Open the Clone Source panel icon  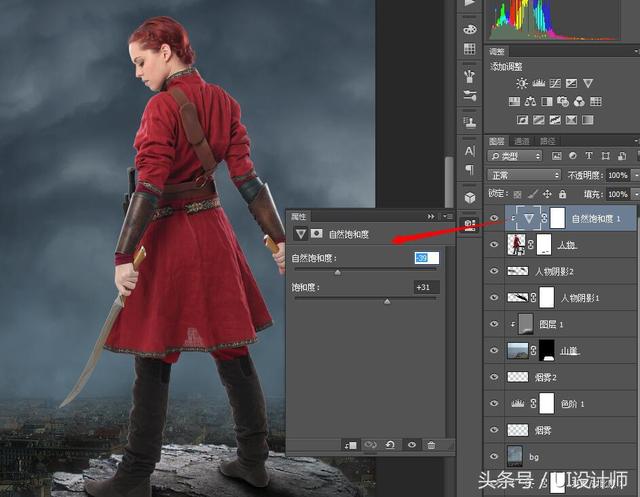470,122
